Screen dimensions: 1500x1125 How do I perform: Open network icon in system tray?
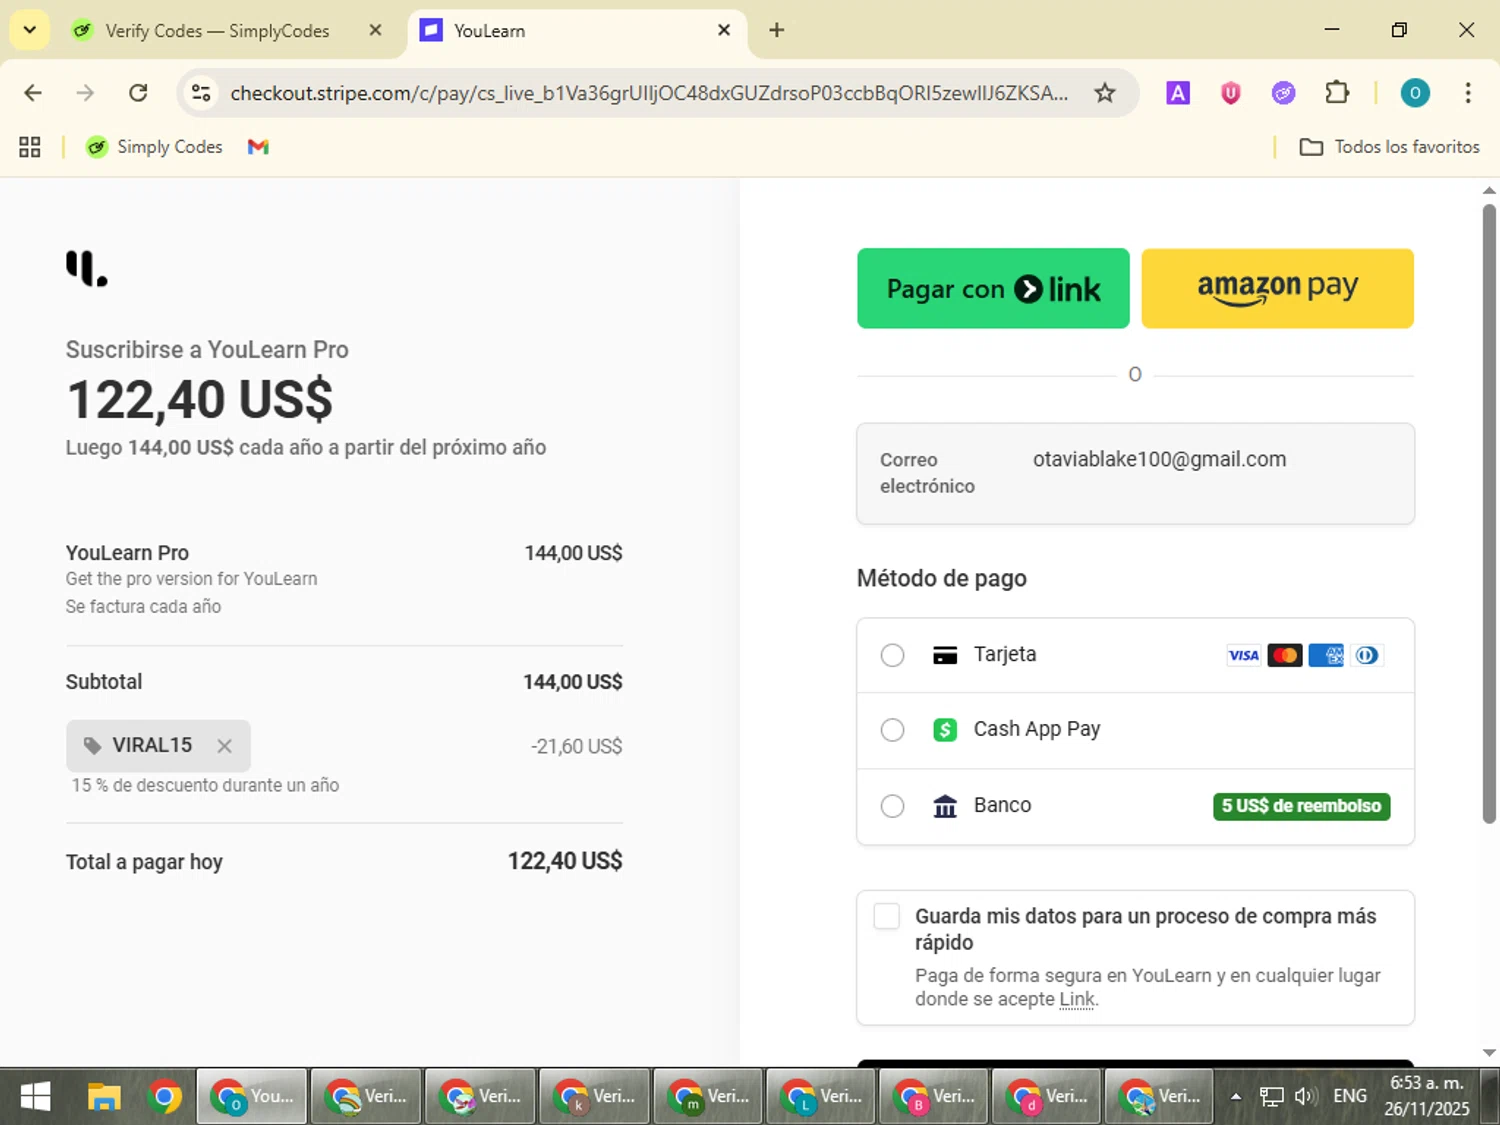coord(1271,1097)
